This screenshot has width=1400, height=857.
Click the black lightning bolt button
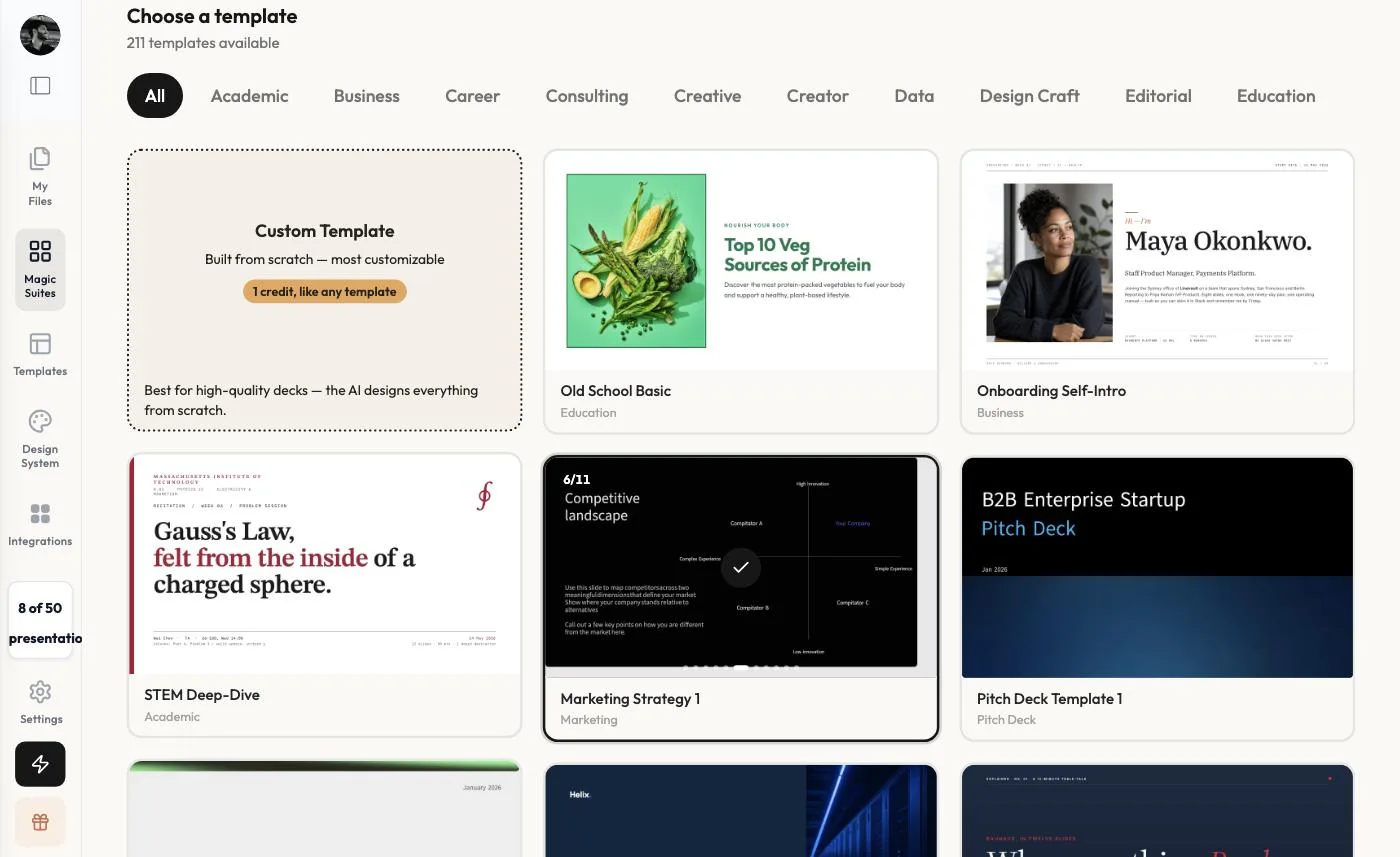(x=40, y=765)
